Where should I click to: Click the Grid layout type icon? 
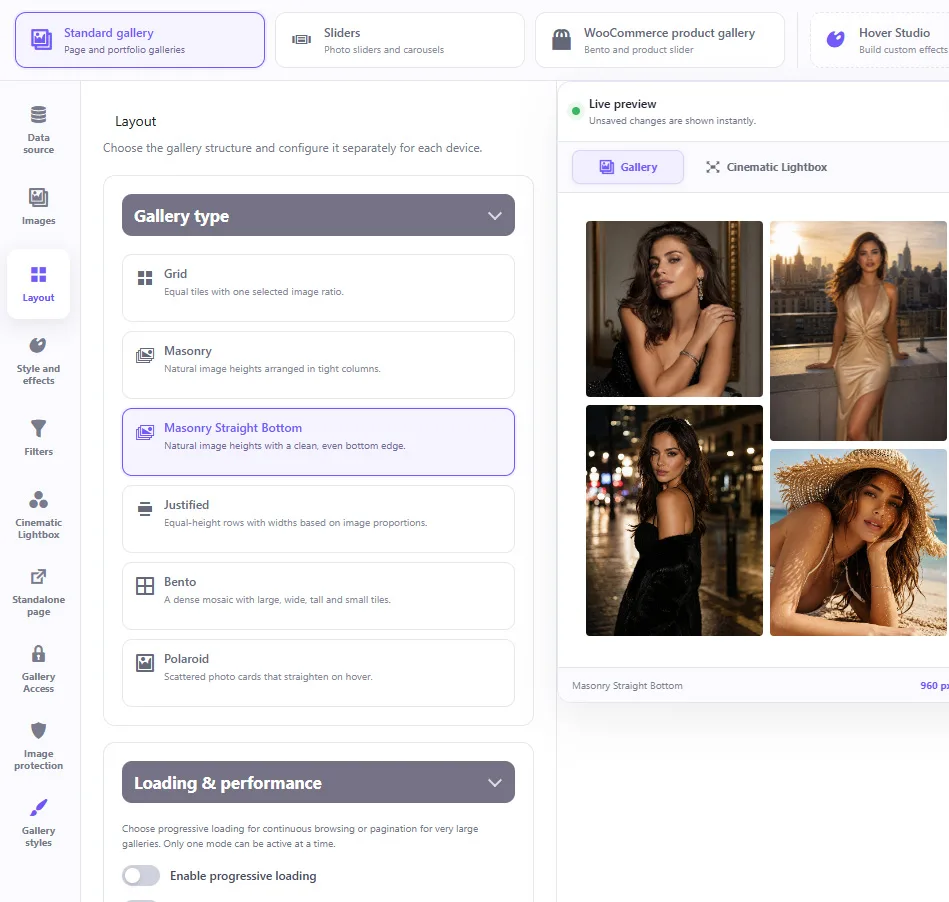click(145, 278)
